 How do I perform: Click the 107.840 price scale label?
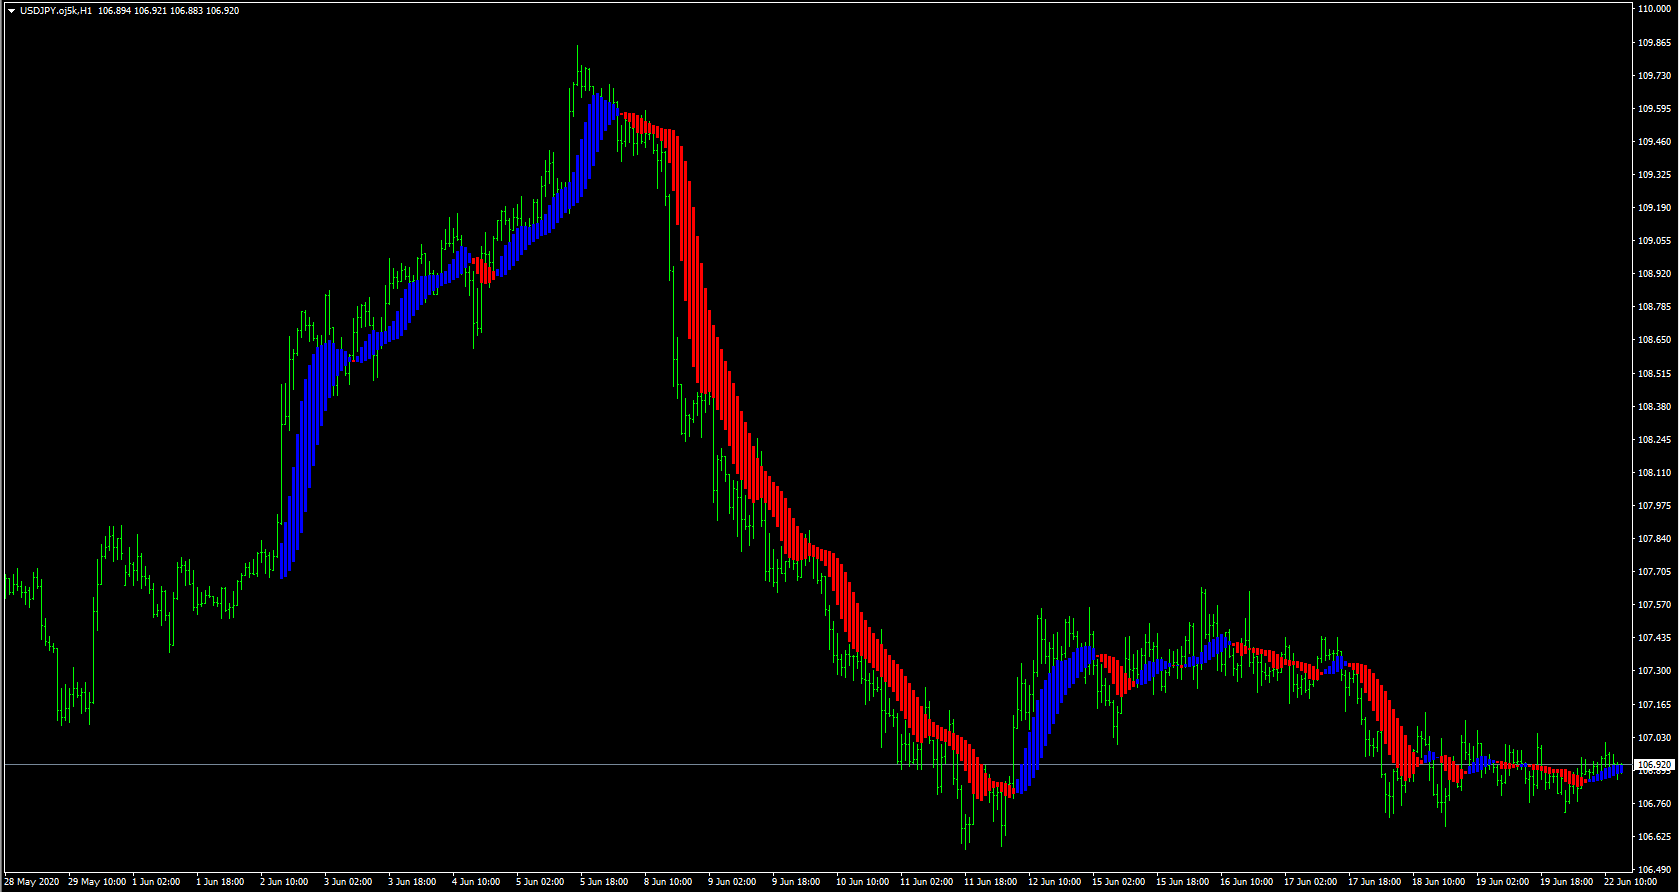coord(1654,538)
